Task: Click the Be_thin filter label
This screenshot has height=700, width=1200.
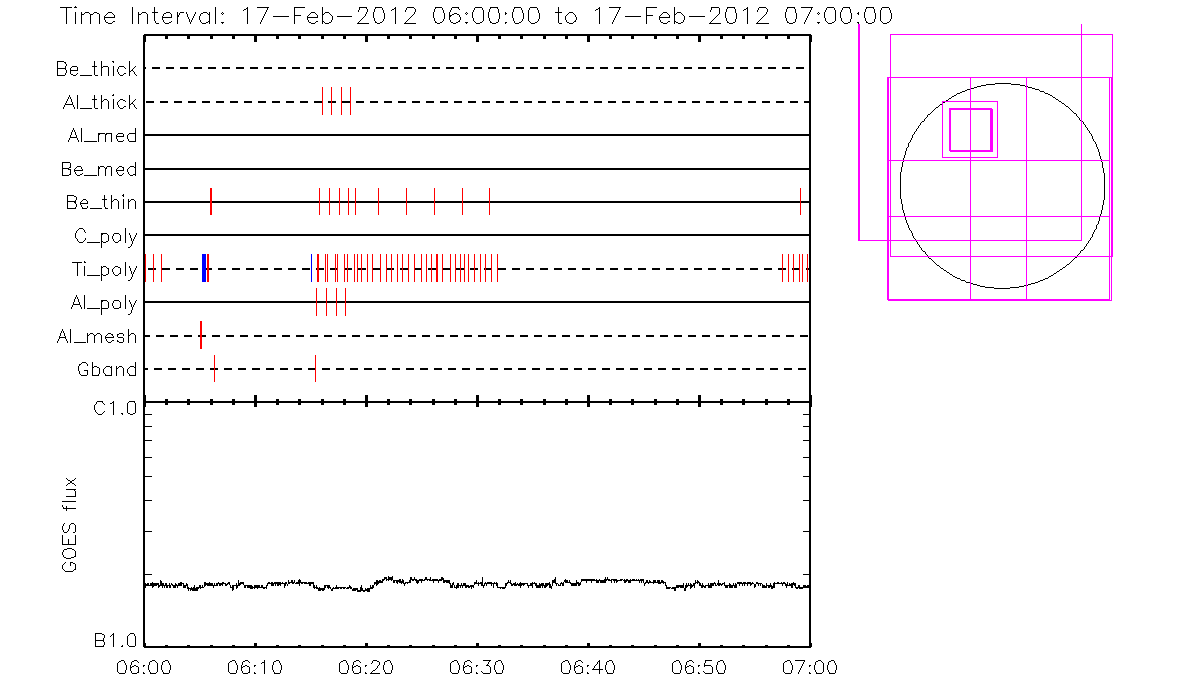Action: [101, 202]
